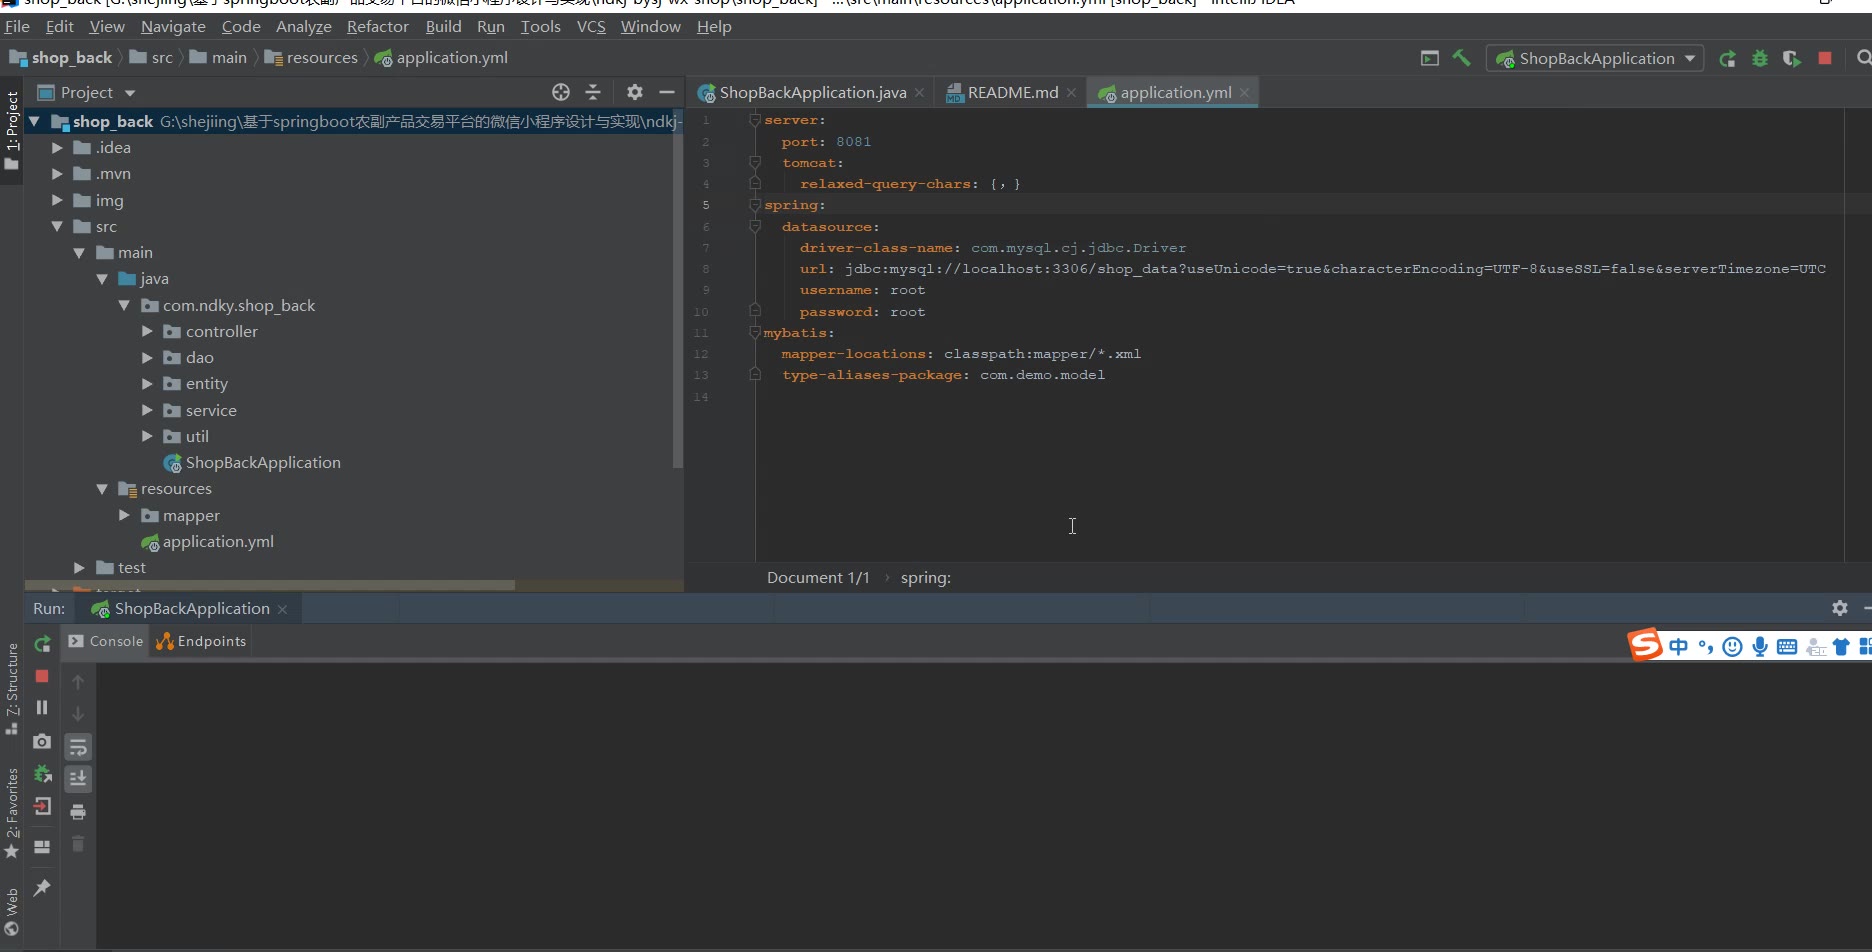Click the Build Project hammer icon

(1461, 58)
